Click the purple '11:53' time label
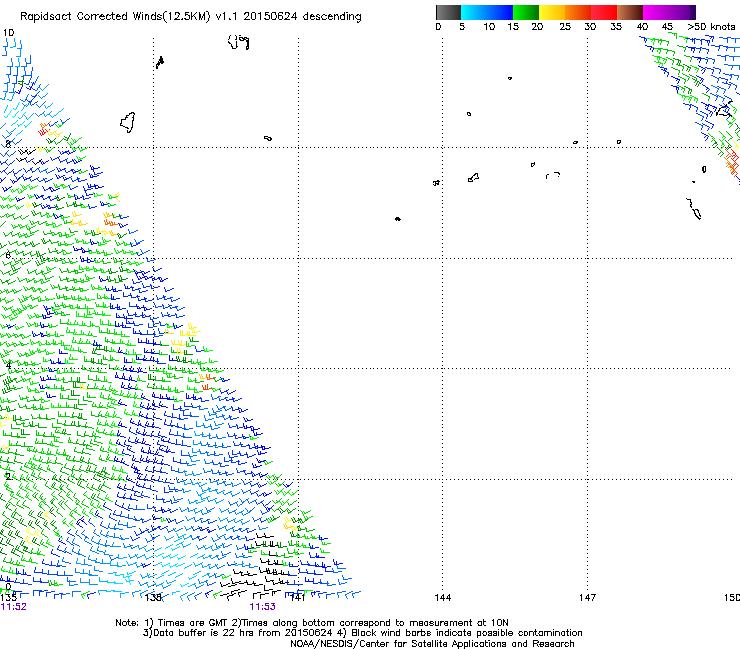 point(262,607)
